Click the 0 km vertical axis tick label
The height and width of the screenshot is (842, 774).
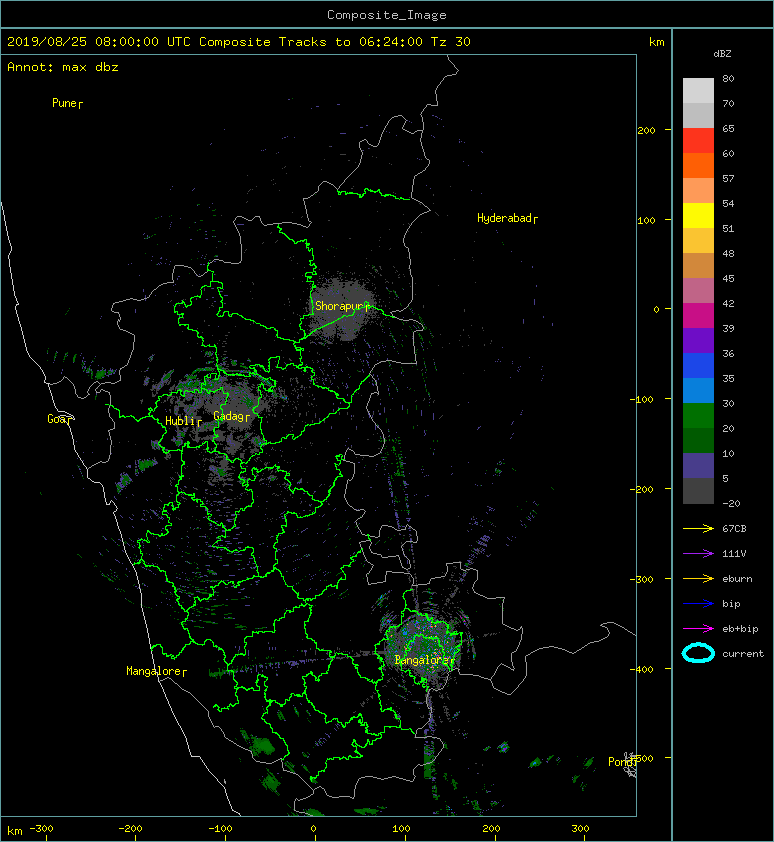[656, 309]
